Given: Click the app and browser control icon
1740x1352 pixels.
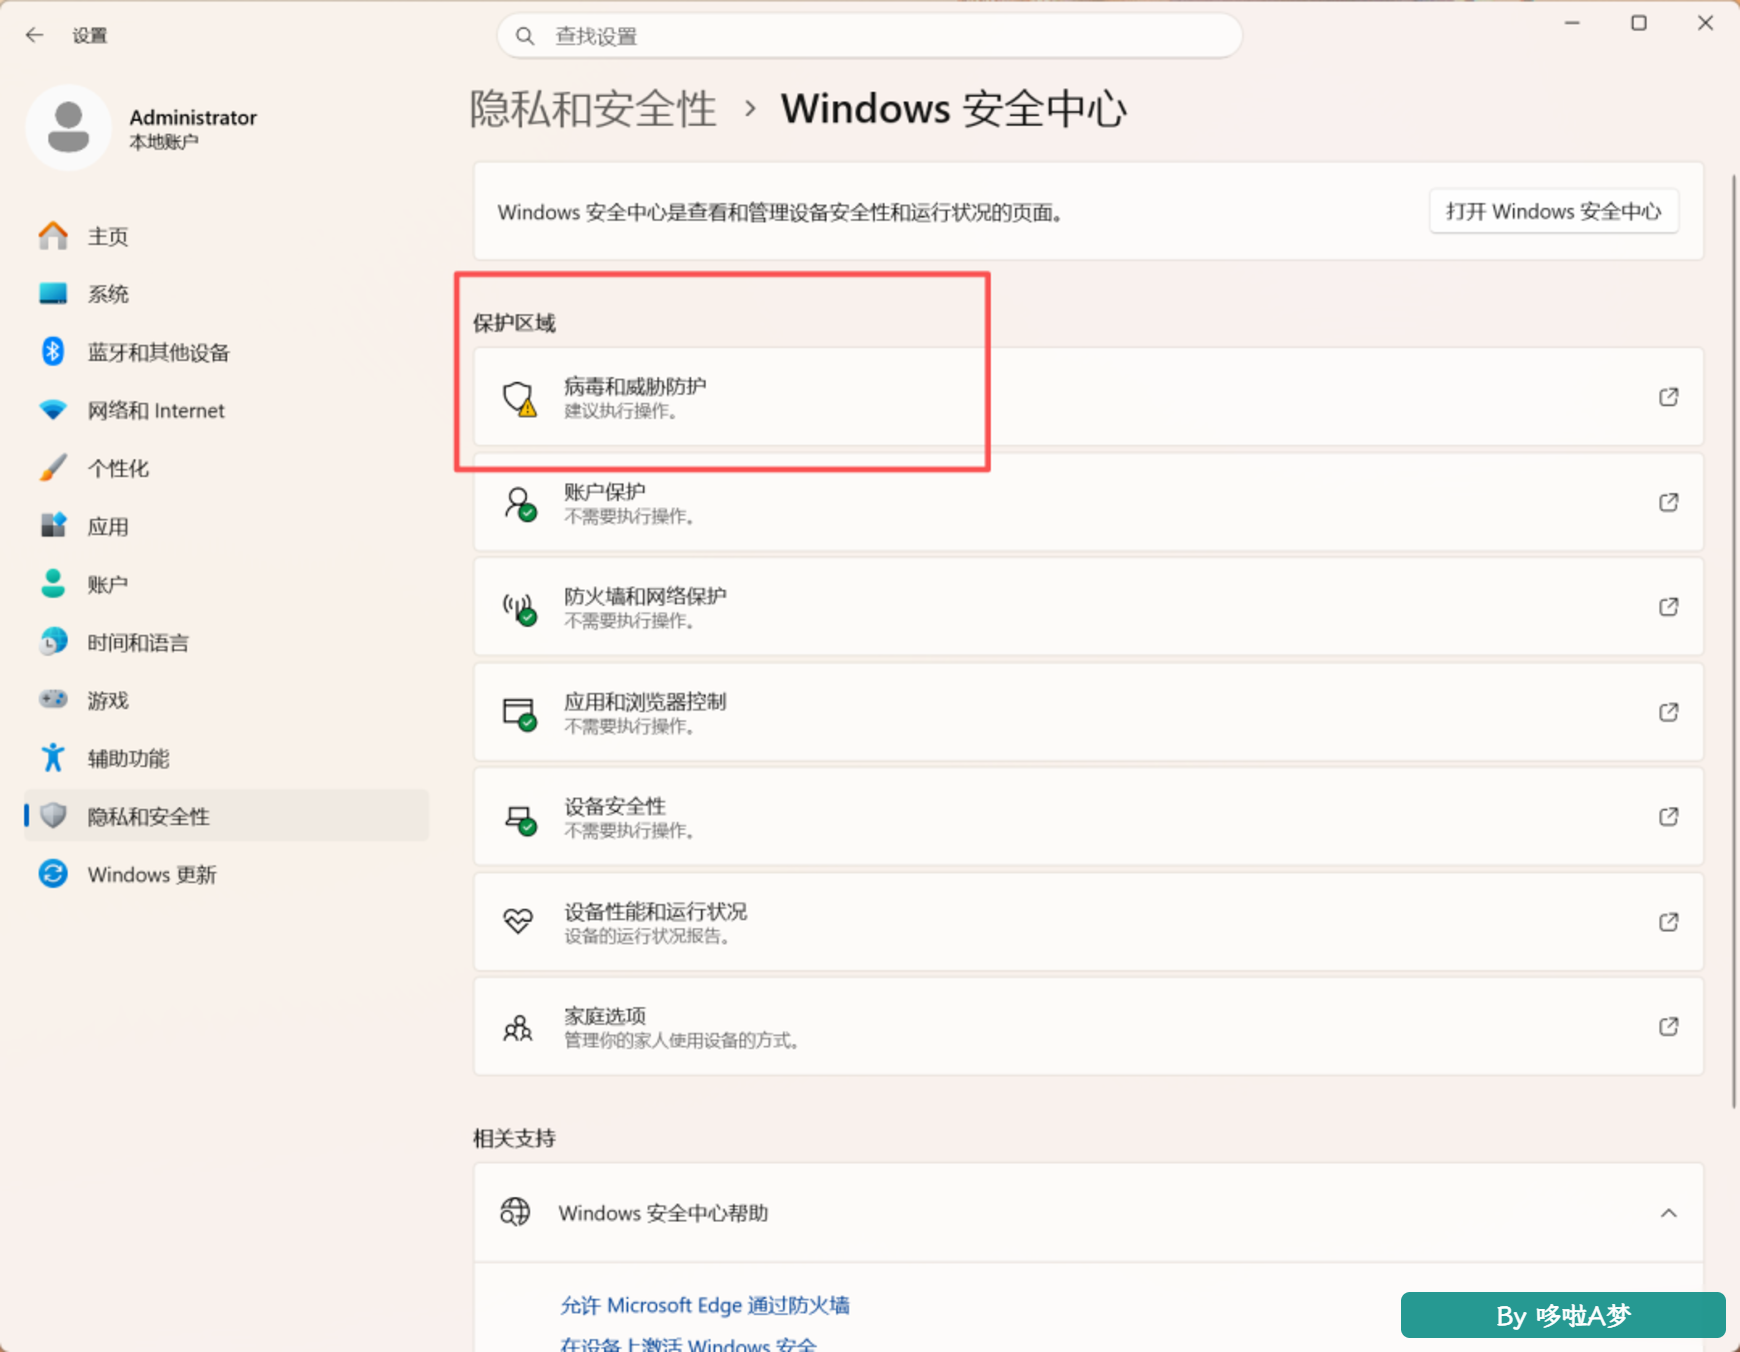Looking at the screenshot, I should coord(519,713).
